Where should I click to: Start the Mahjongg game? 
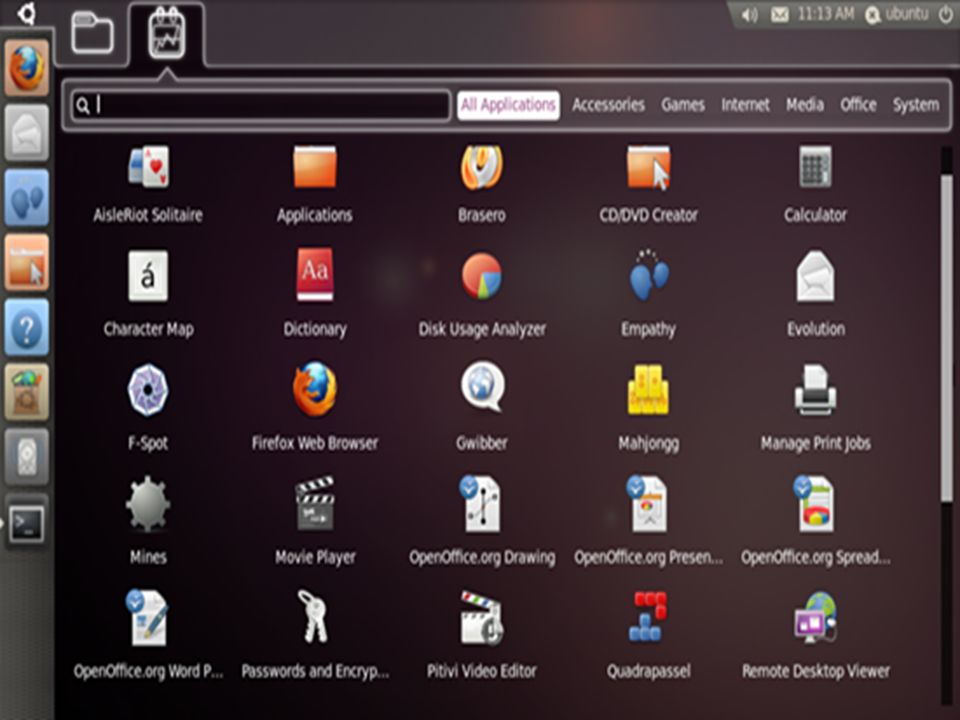(648, 390)
